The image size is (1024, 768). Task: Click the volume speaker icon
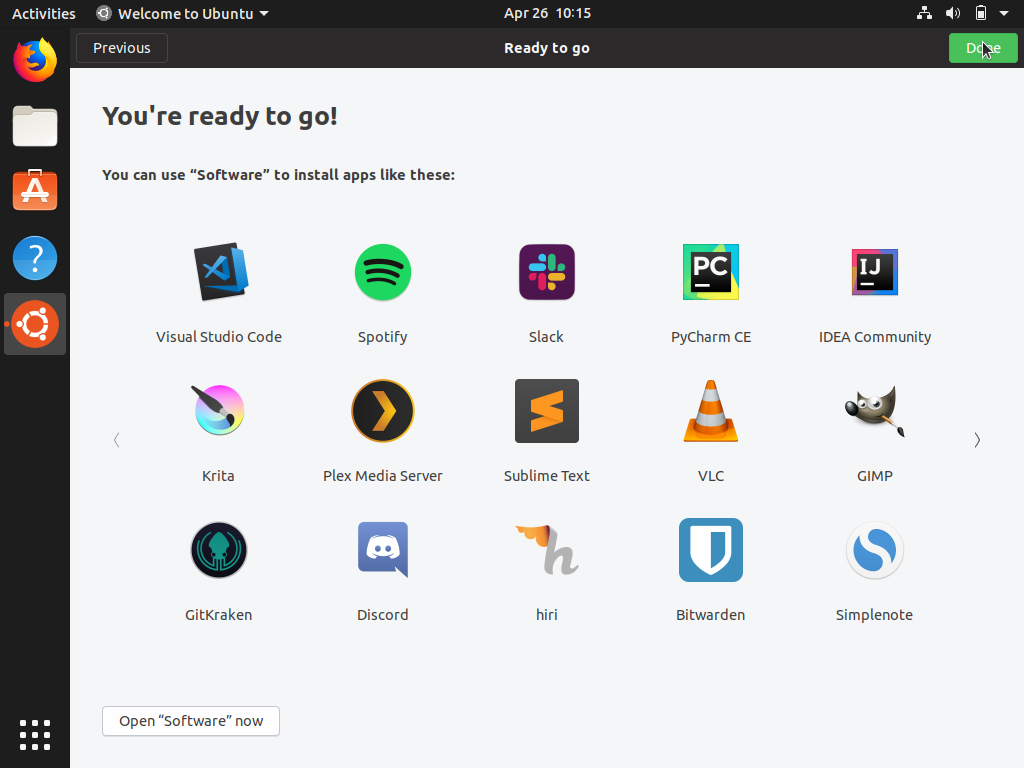pyautogui.click(x=953, y=13)
